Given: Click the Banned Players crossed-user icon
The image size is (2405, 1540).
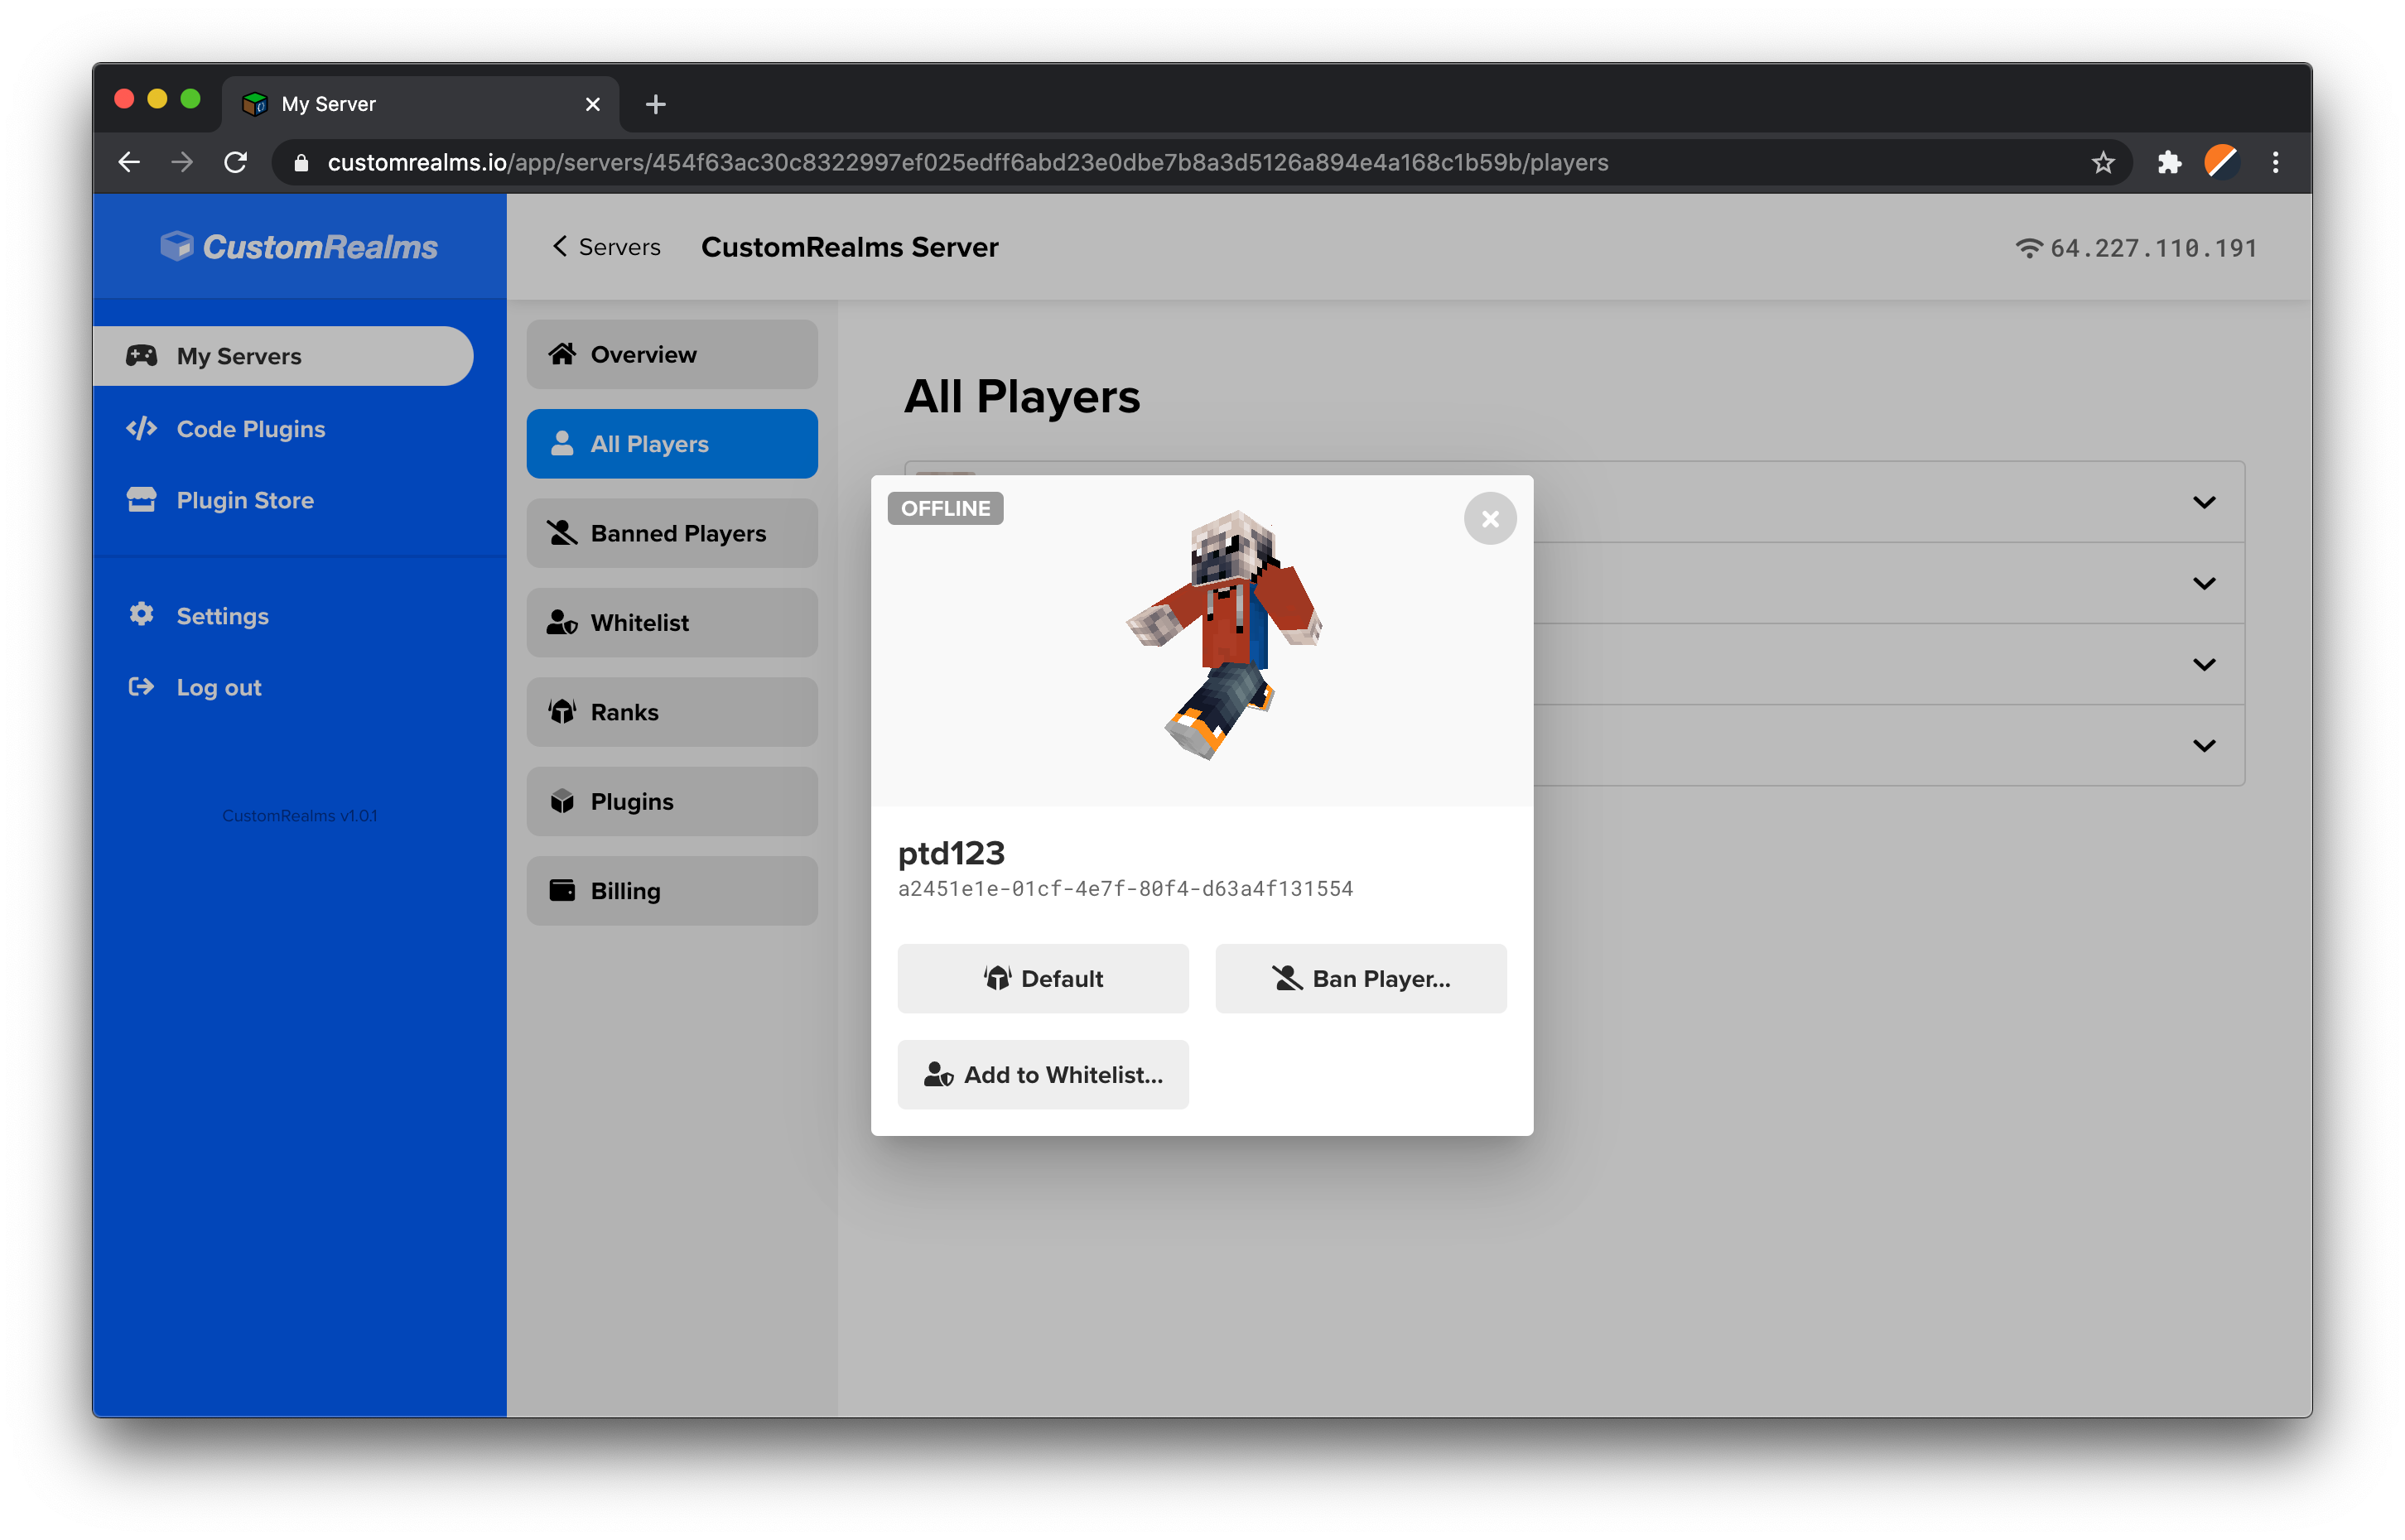Looking at the screenshot, I should pyautogui.click(x=562, y=532).
